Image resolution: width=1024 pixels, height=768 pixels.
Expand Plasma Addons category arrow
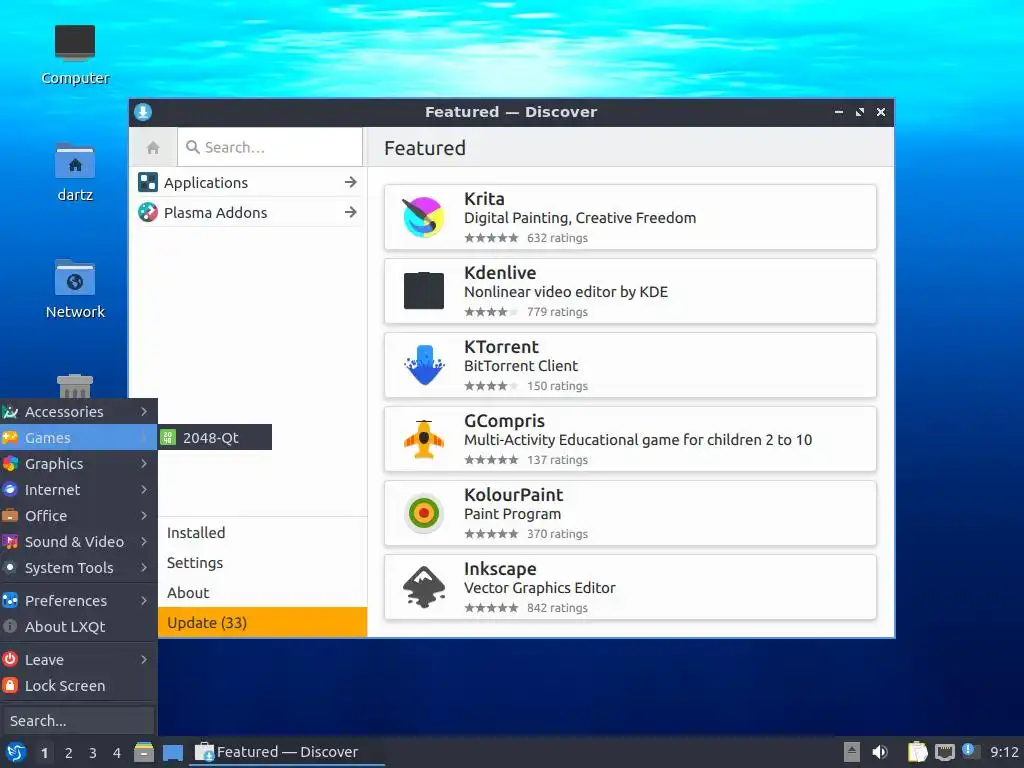click(x=351, y=212)
